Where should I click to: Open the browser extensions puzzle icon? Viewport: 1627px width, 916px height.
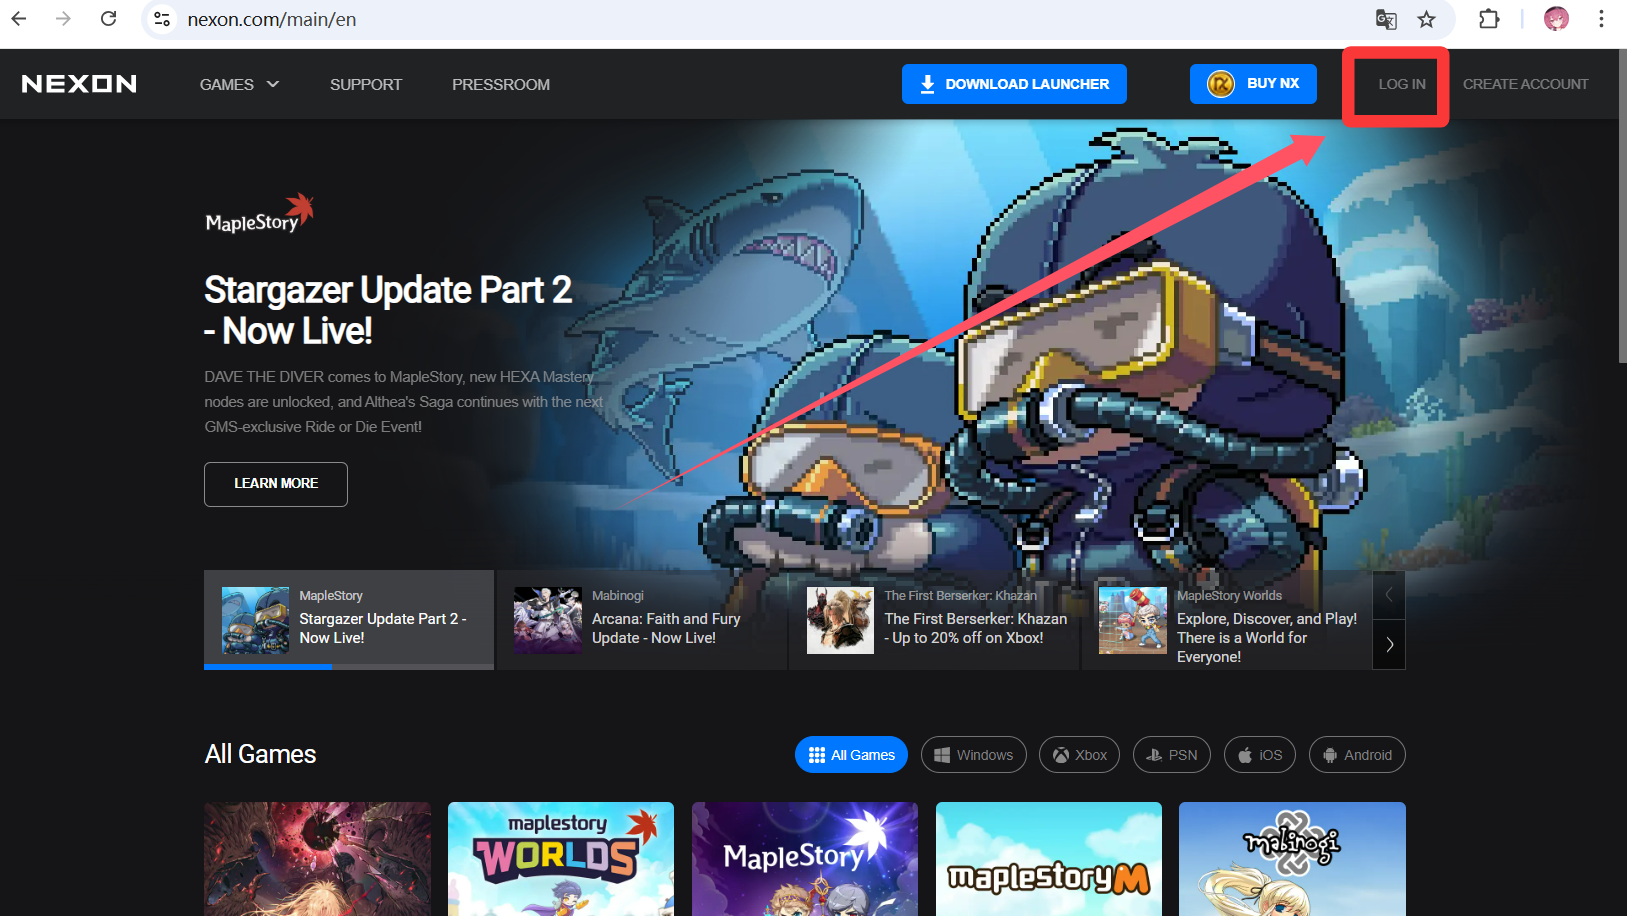pyautogui.click(x=1489, y=19)
